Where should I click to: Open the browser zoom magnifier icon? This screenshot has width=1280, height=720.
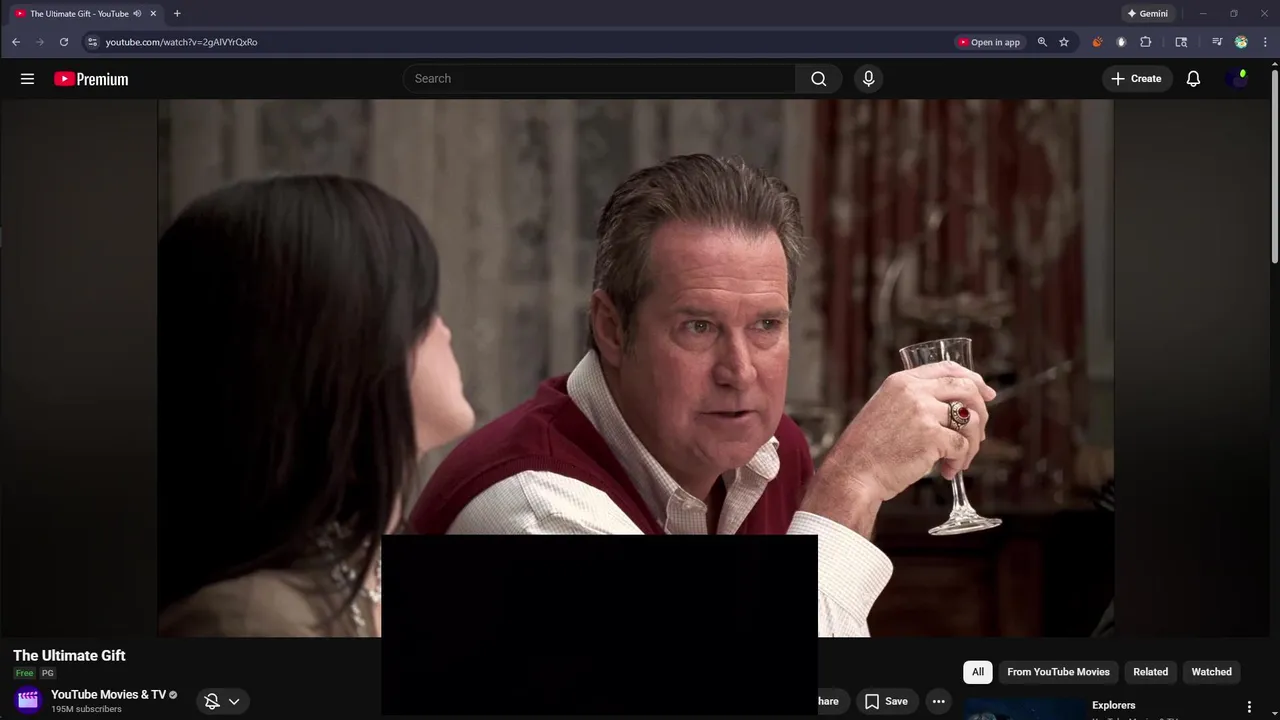(x=1042, y=42)
